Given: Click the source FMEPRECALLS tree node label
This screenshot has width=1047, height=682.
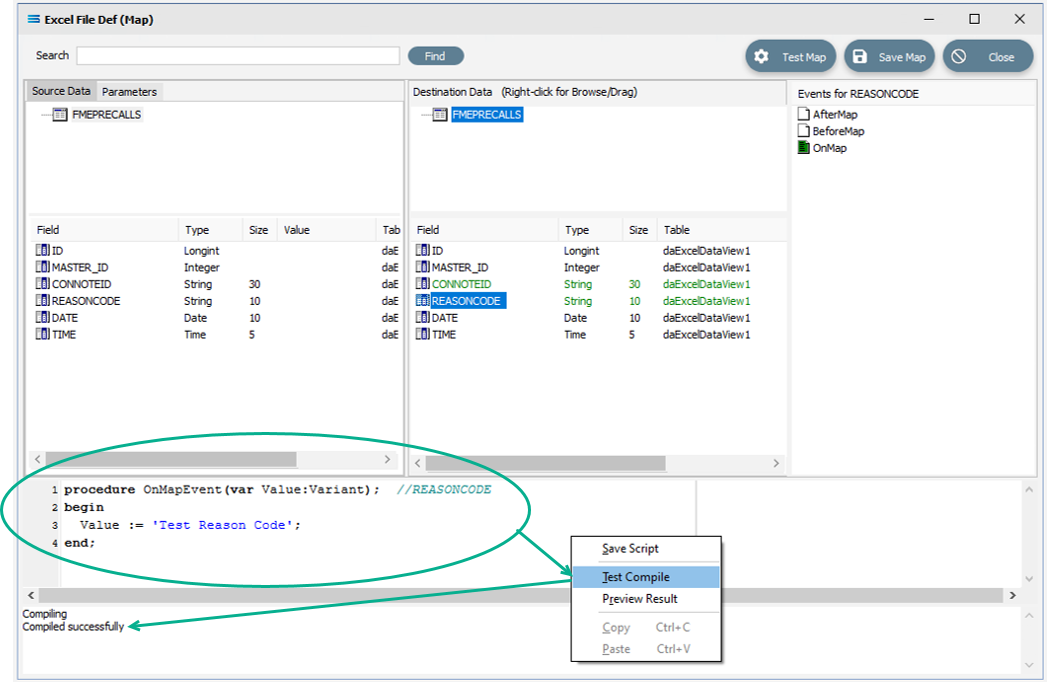Looking at the screenshot, I should tap(106, 115).
